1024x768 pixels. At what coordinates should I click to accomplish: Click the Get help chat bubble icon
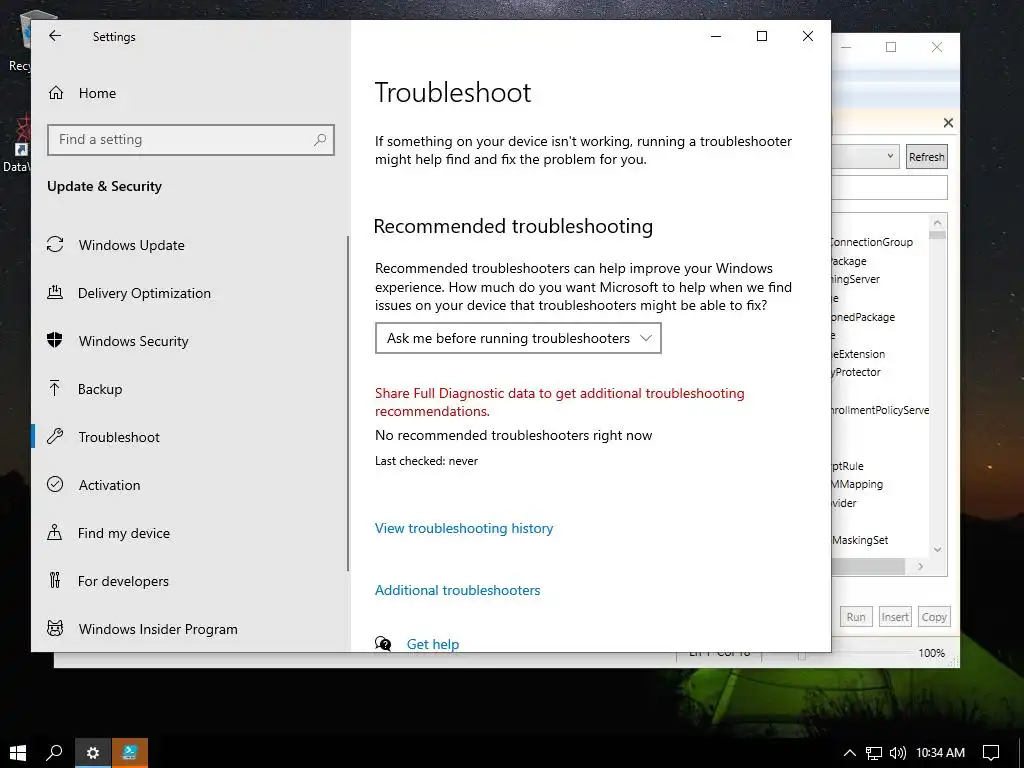pos(383,644)
